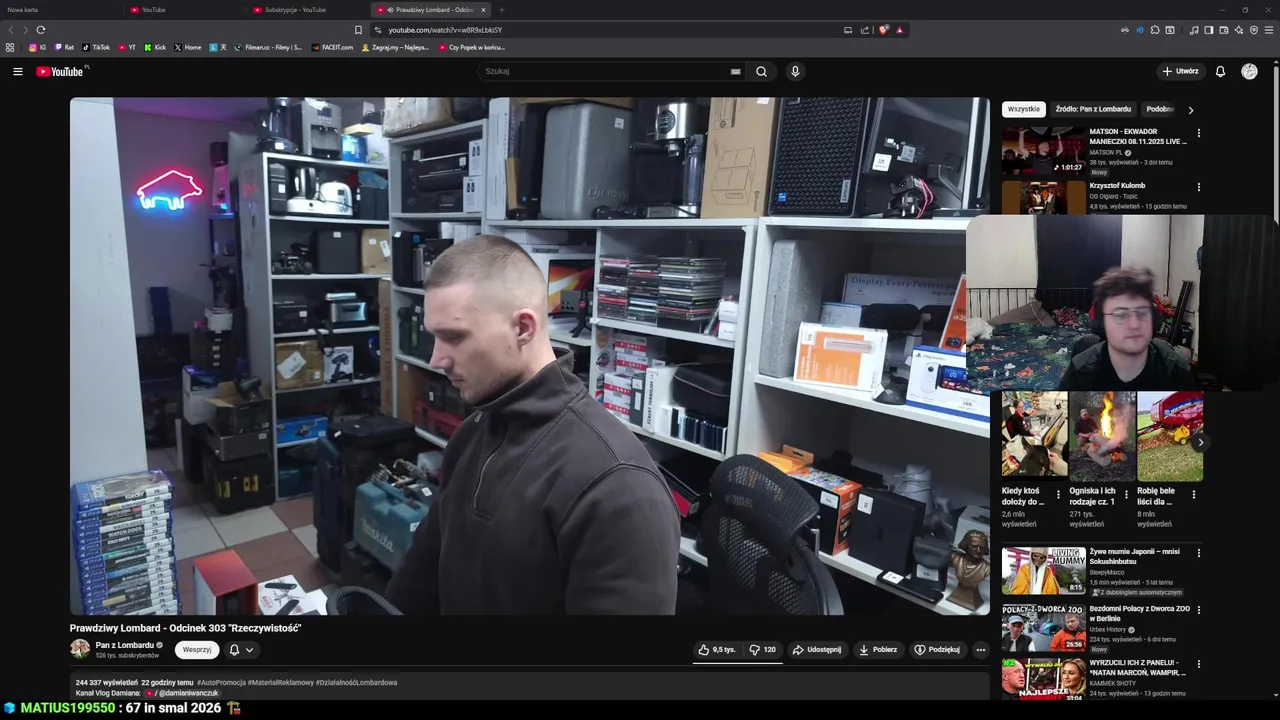Click the browser address bar URL

point(445,30)
